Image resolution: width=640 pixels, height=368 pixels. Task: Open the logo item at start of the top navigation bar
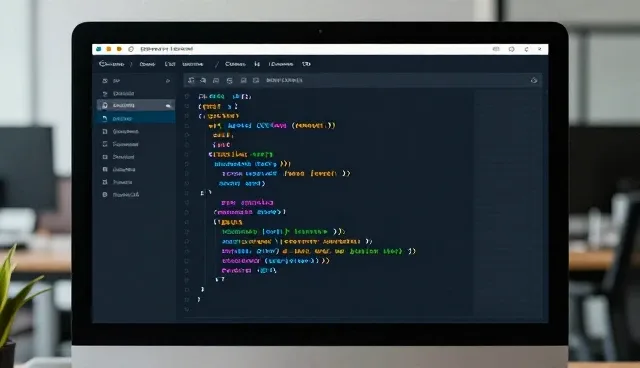click(111, 64)
